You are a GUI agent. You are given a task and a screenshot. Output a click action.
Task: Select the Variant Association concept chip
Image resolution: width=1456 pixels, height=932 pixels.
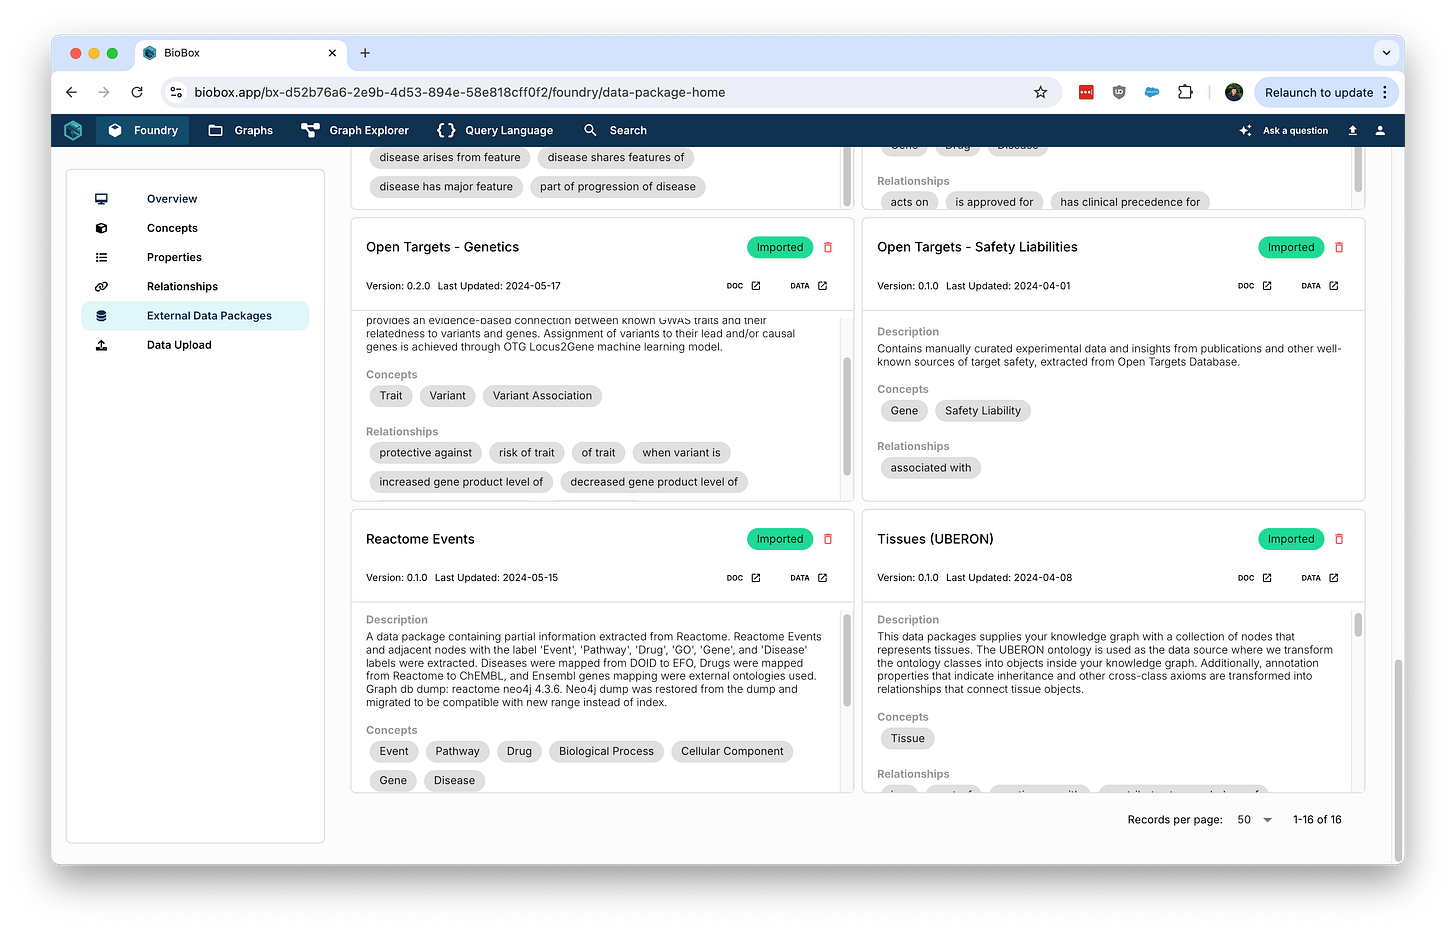coord(542,396)
